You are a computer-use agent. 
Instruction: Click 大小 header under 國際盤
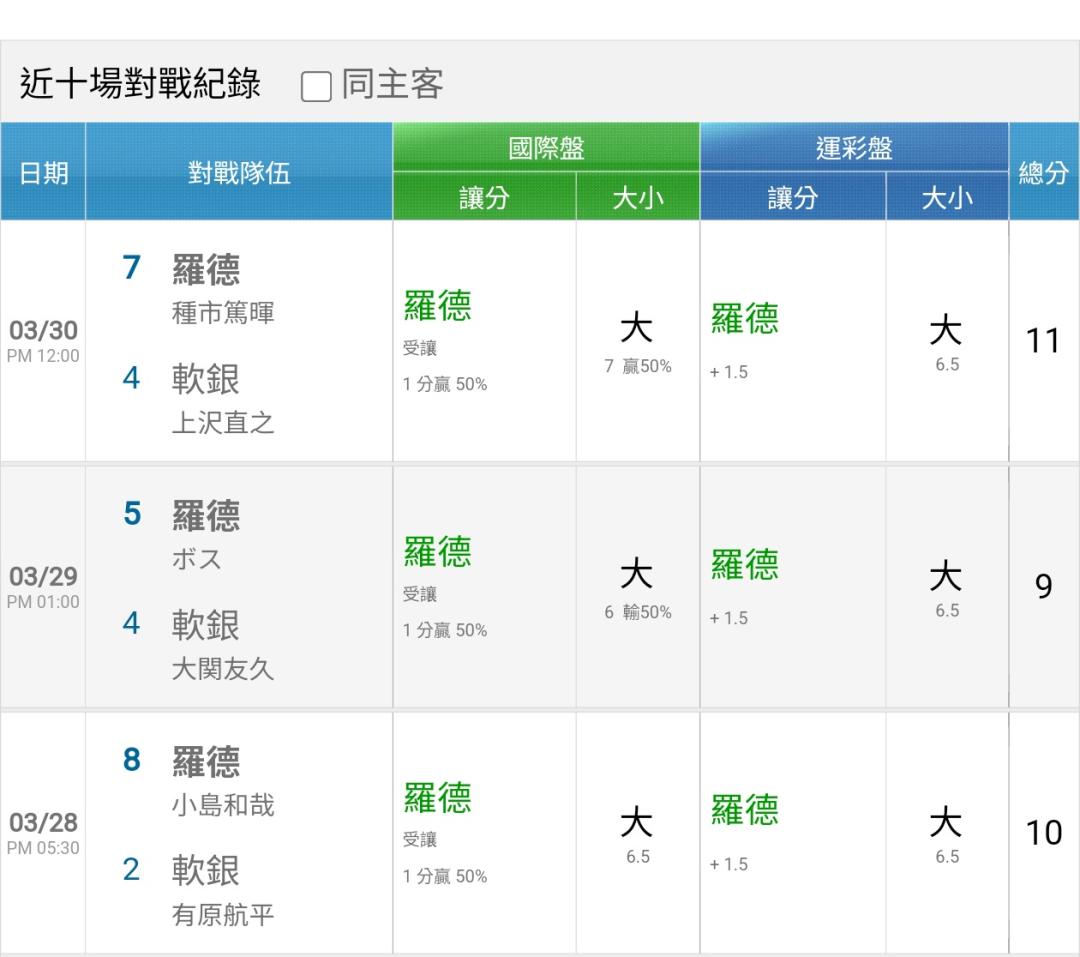tap(638, 197)
